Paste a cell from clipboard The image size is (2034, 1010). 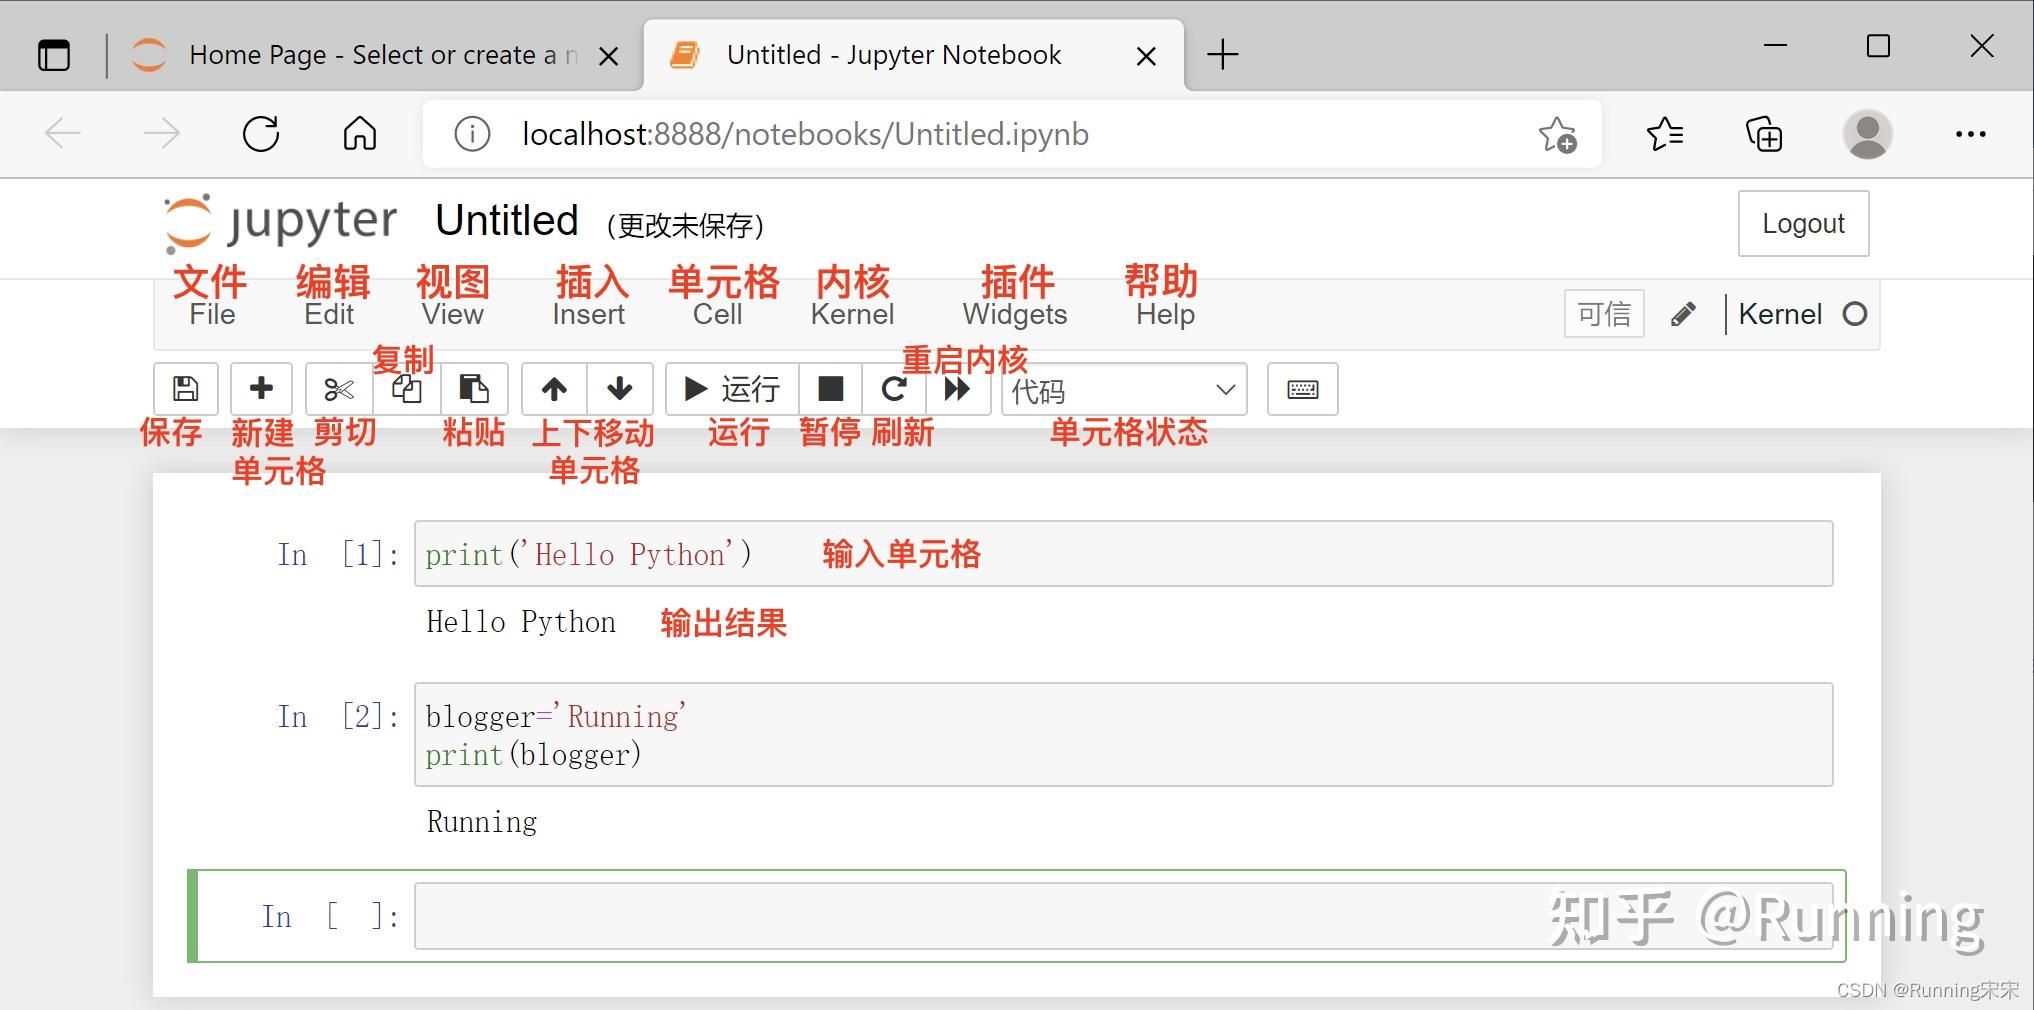pos(473,389)
